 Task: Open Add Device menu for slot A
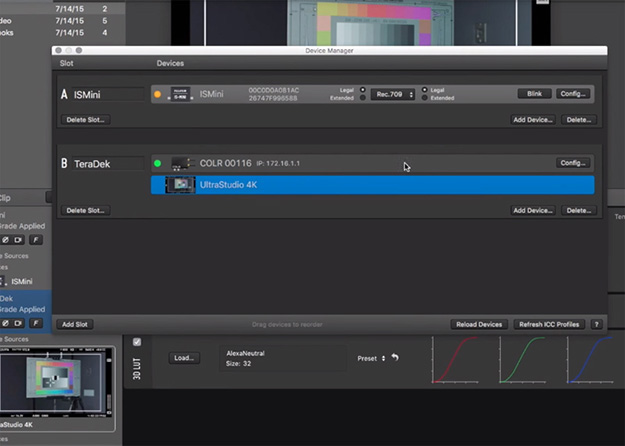[x=533, y=119]
